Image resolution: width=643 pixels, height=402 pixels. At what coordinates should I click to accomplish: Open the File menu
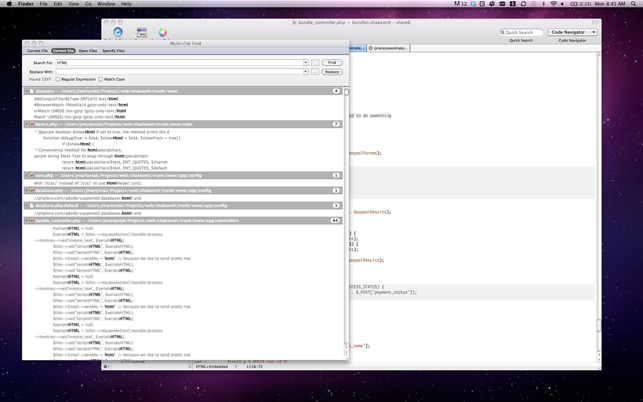click(x=43, y=4)
